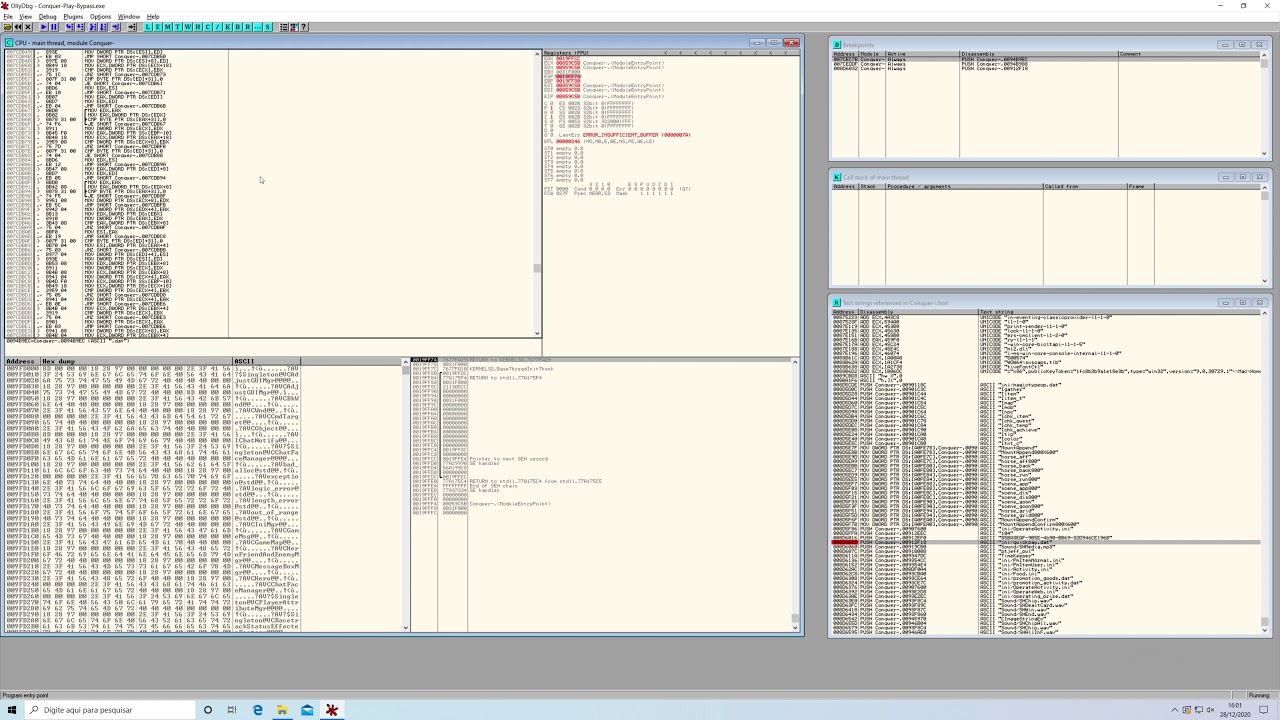The image size is (1280, 720).
Task: Open Run trace with ellipsis button
Action: [258, 27]
